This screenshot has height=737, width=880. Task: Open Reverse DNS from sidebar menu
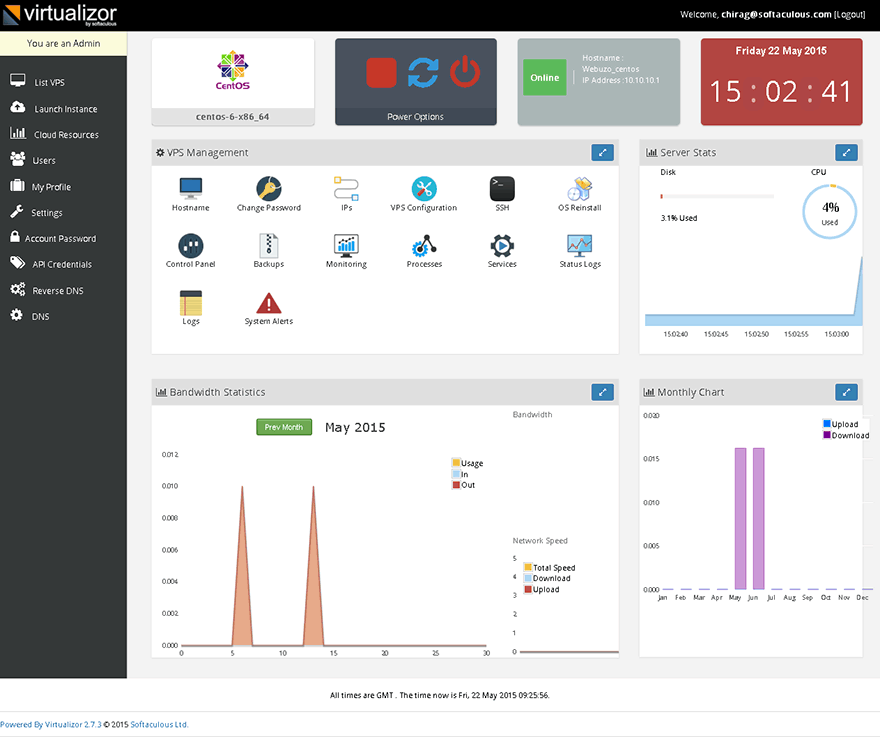pos(60,291)
